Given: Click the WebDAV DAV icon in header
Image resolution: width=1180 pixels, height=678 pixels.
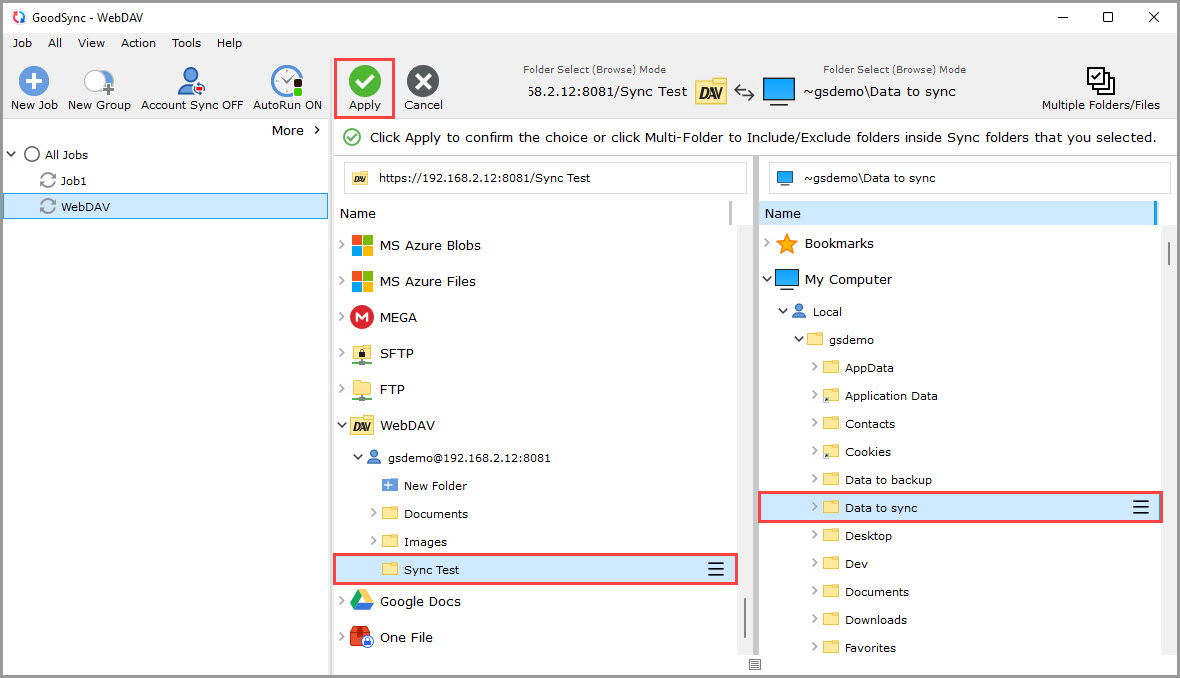Looking at the screenshot, I should click(x=710, y=92).
